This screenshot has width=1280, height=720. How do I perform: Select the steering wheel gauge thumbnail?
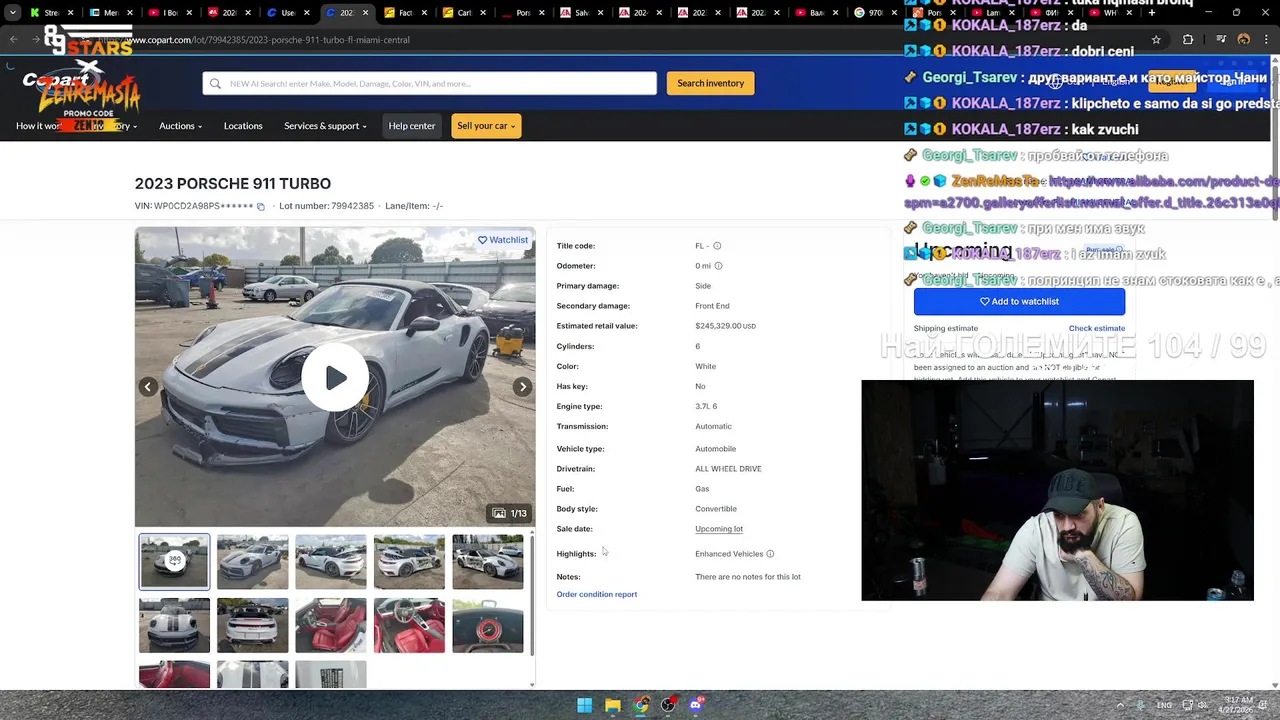(x=487, y=625)
